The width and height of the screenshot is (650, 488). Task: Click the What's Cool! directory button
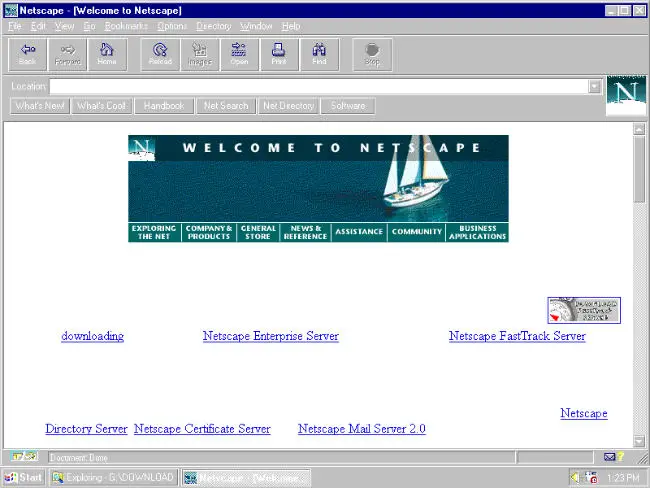click(102, 106)
